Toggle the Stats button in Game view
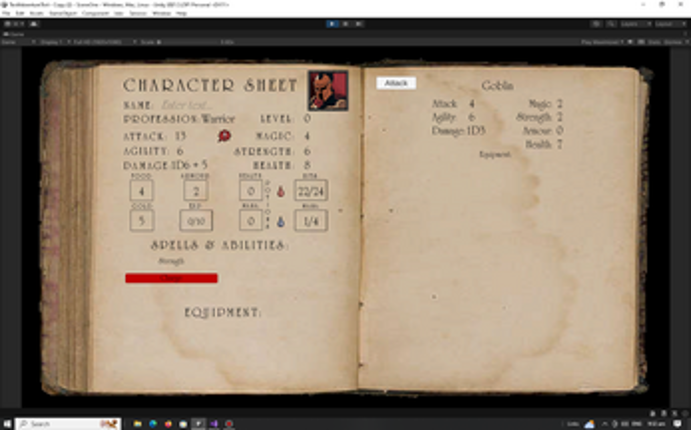 (x=654, y=42)
